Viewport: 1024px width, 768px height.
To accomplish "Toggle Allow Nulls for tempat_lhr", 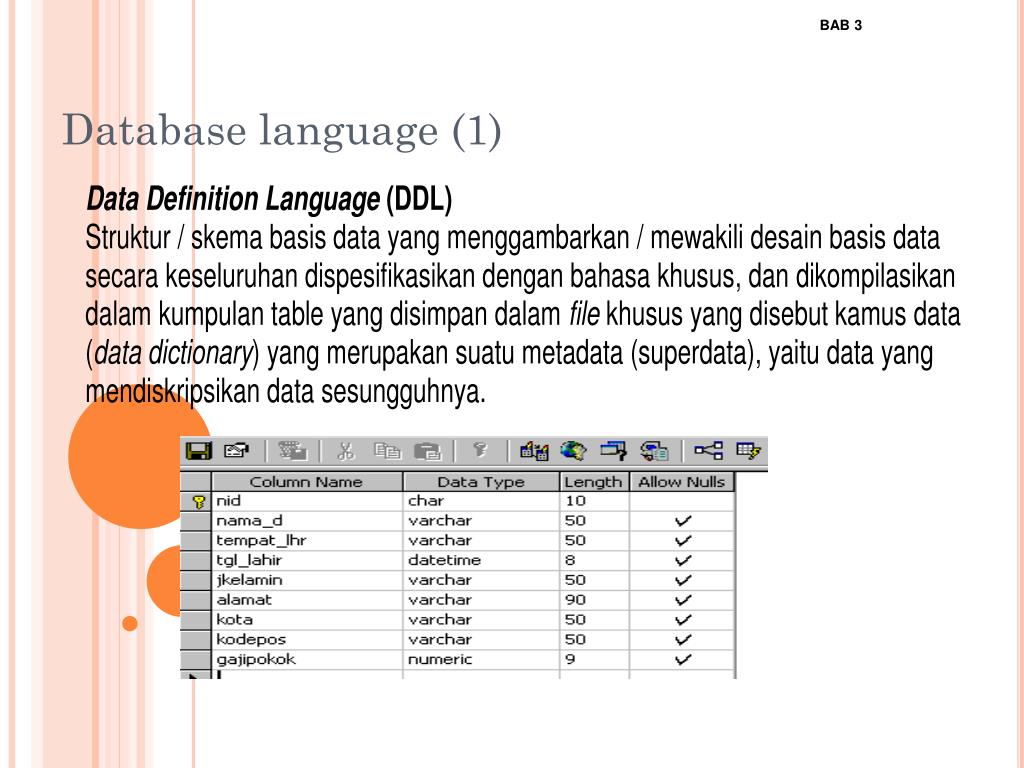I will tap(682, 540).
